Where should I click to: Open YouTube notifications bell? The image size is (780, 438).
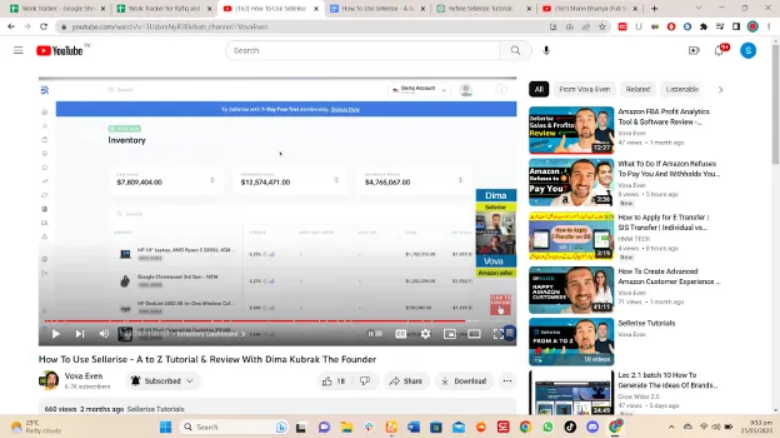[720, 50]
